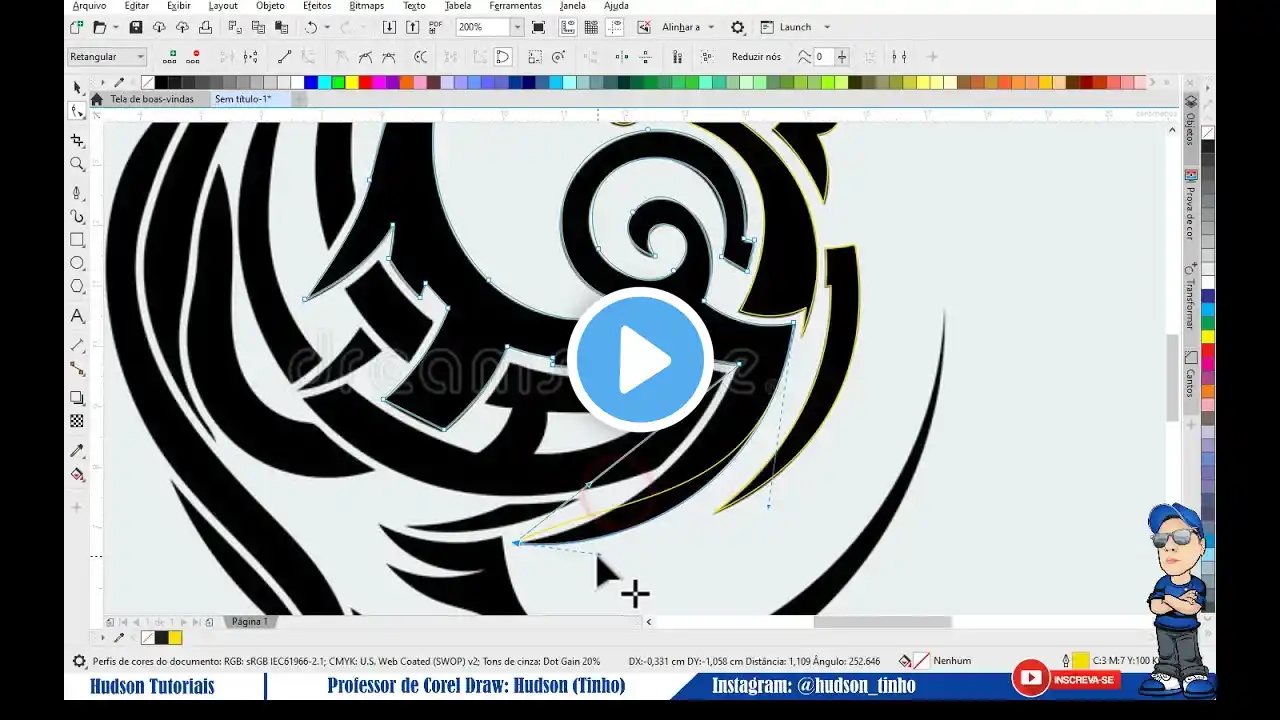Select the Rectangle tool

coord(77,240)
